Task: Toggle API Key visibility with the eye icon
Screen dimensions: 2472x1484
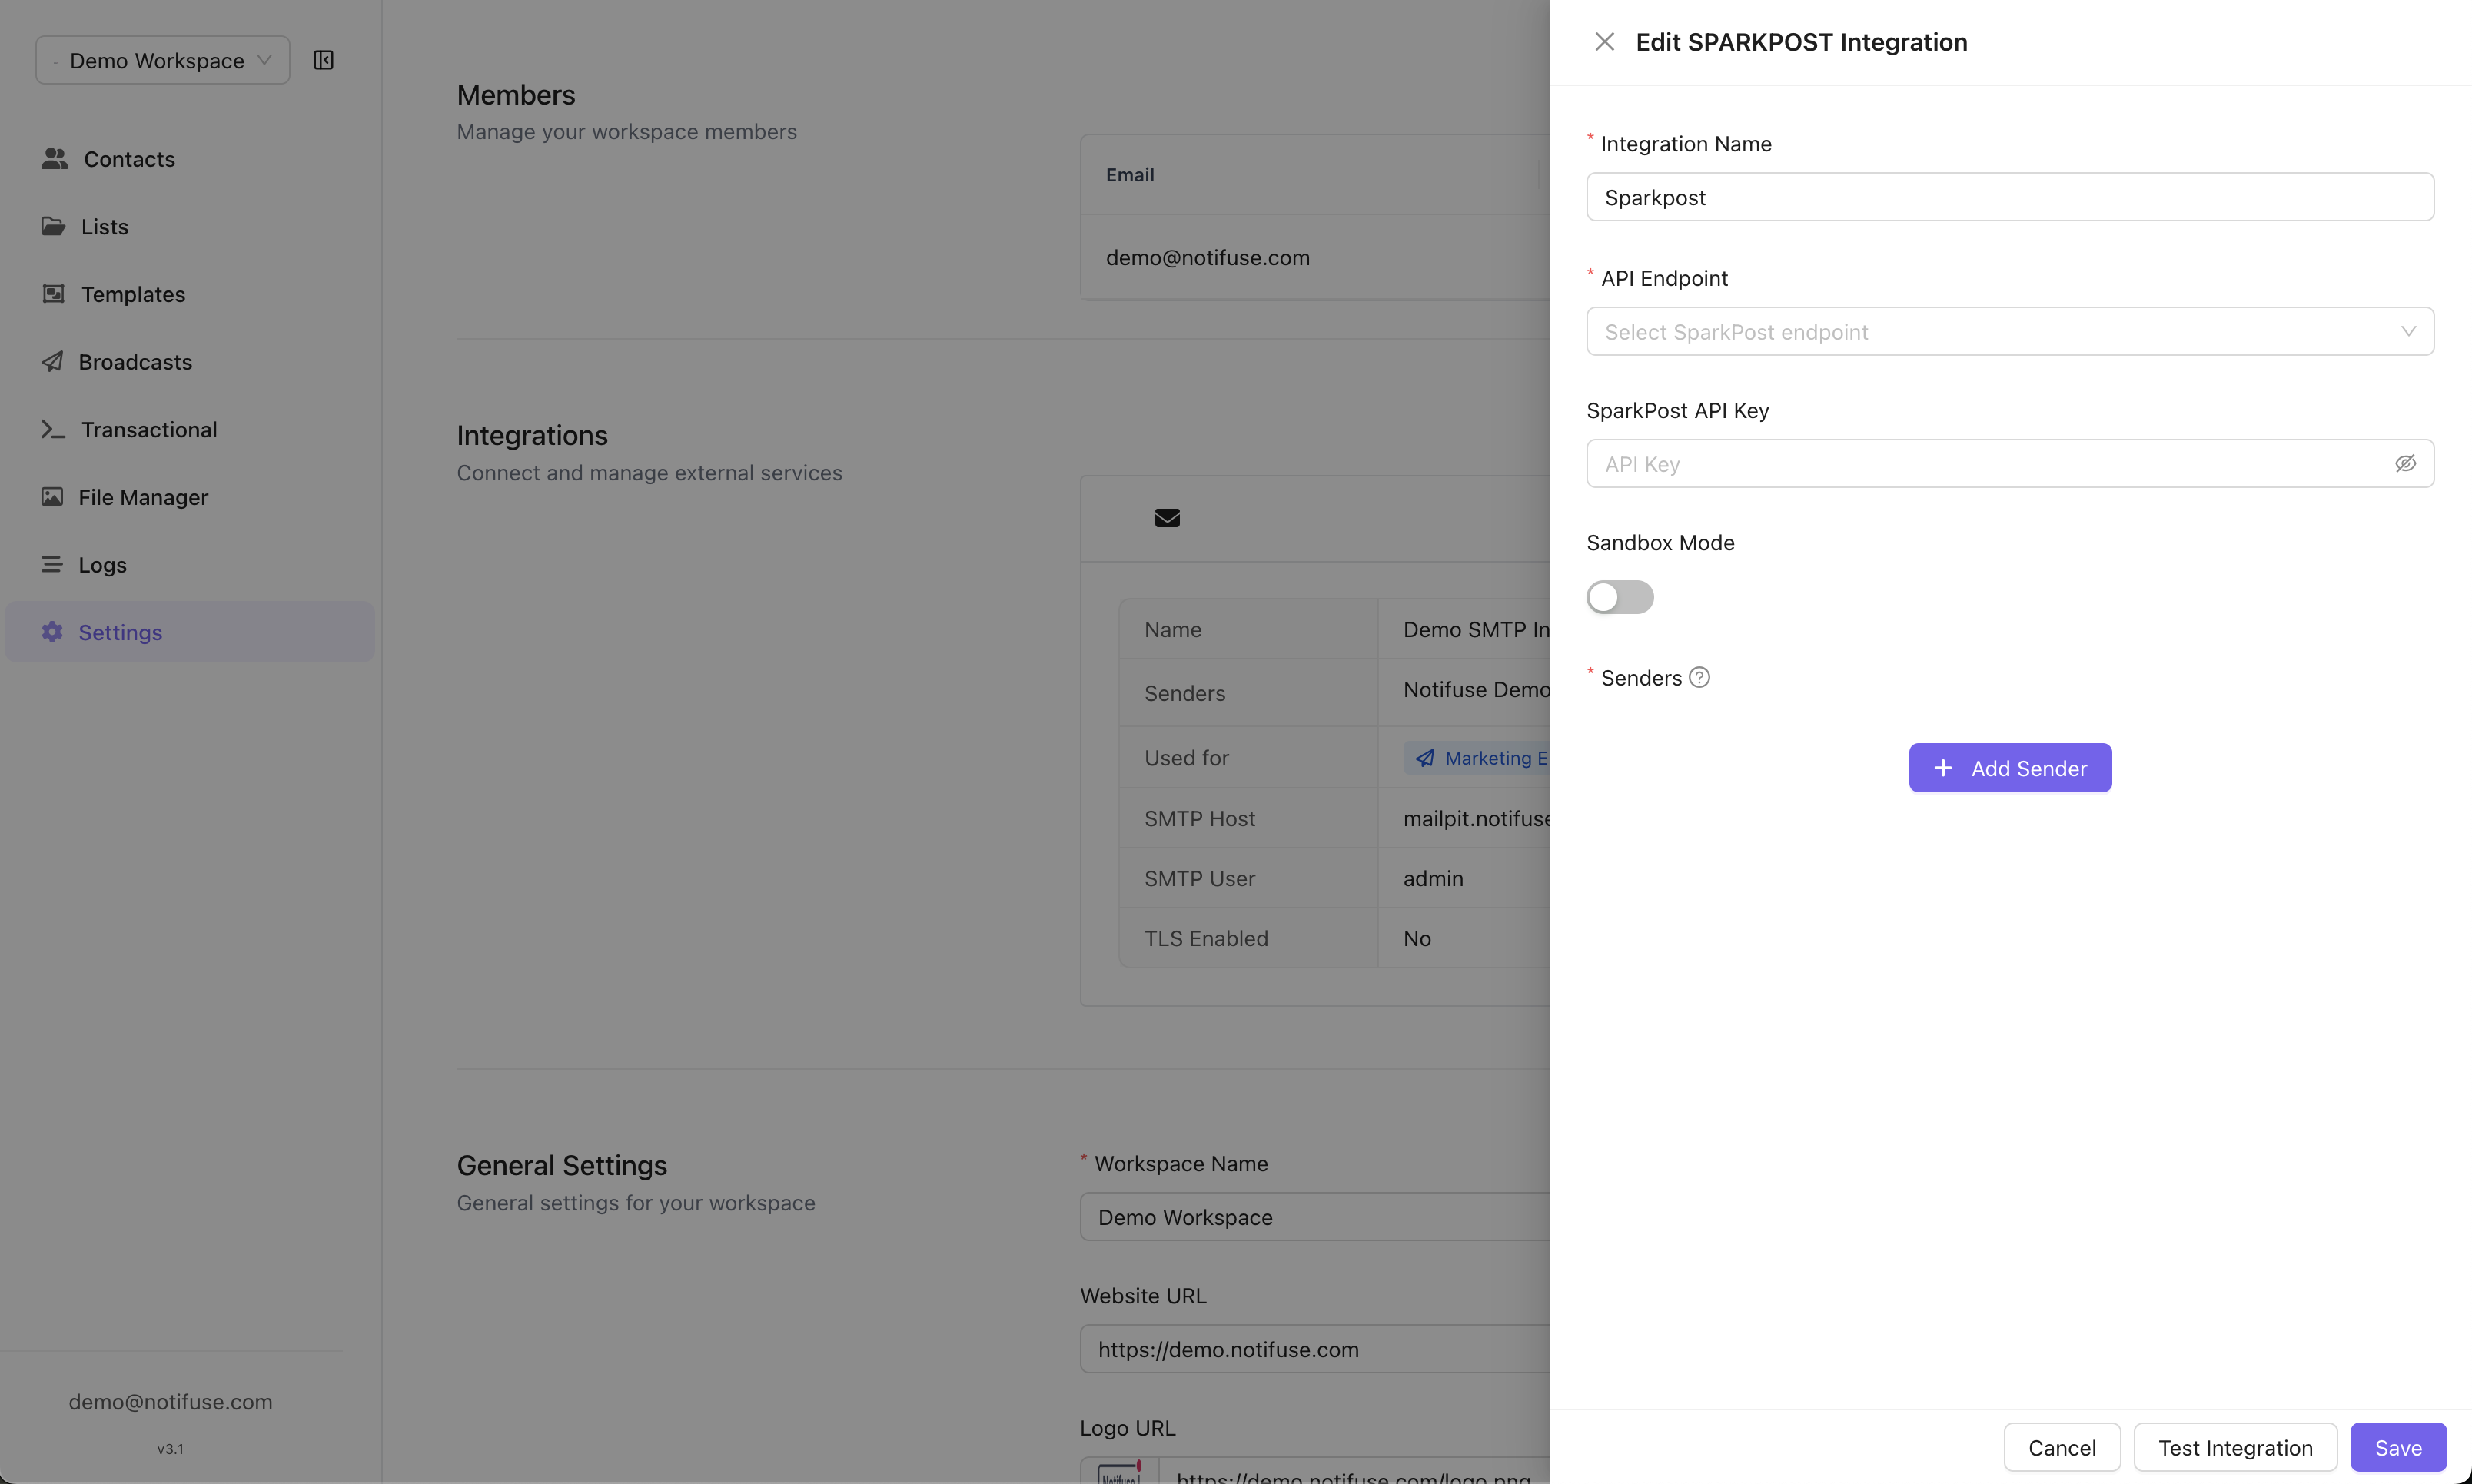Action: [x=2405, y=463]
